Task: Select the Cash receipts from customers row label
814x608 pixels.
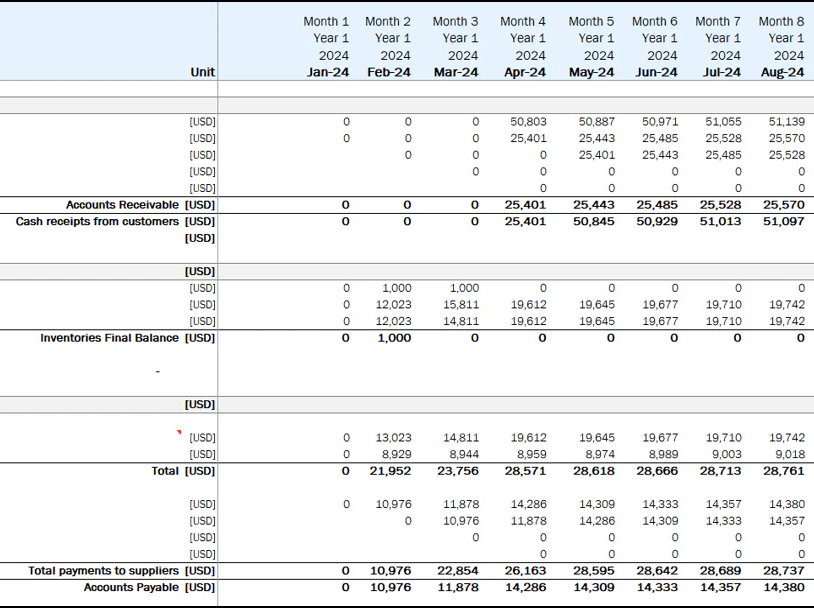Action: [x=93, y=221]
